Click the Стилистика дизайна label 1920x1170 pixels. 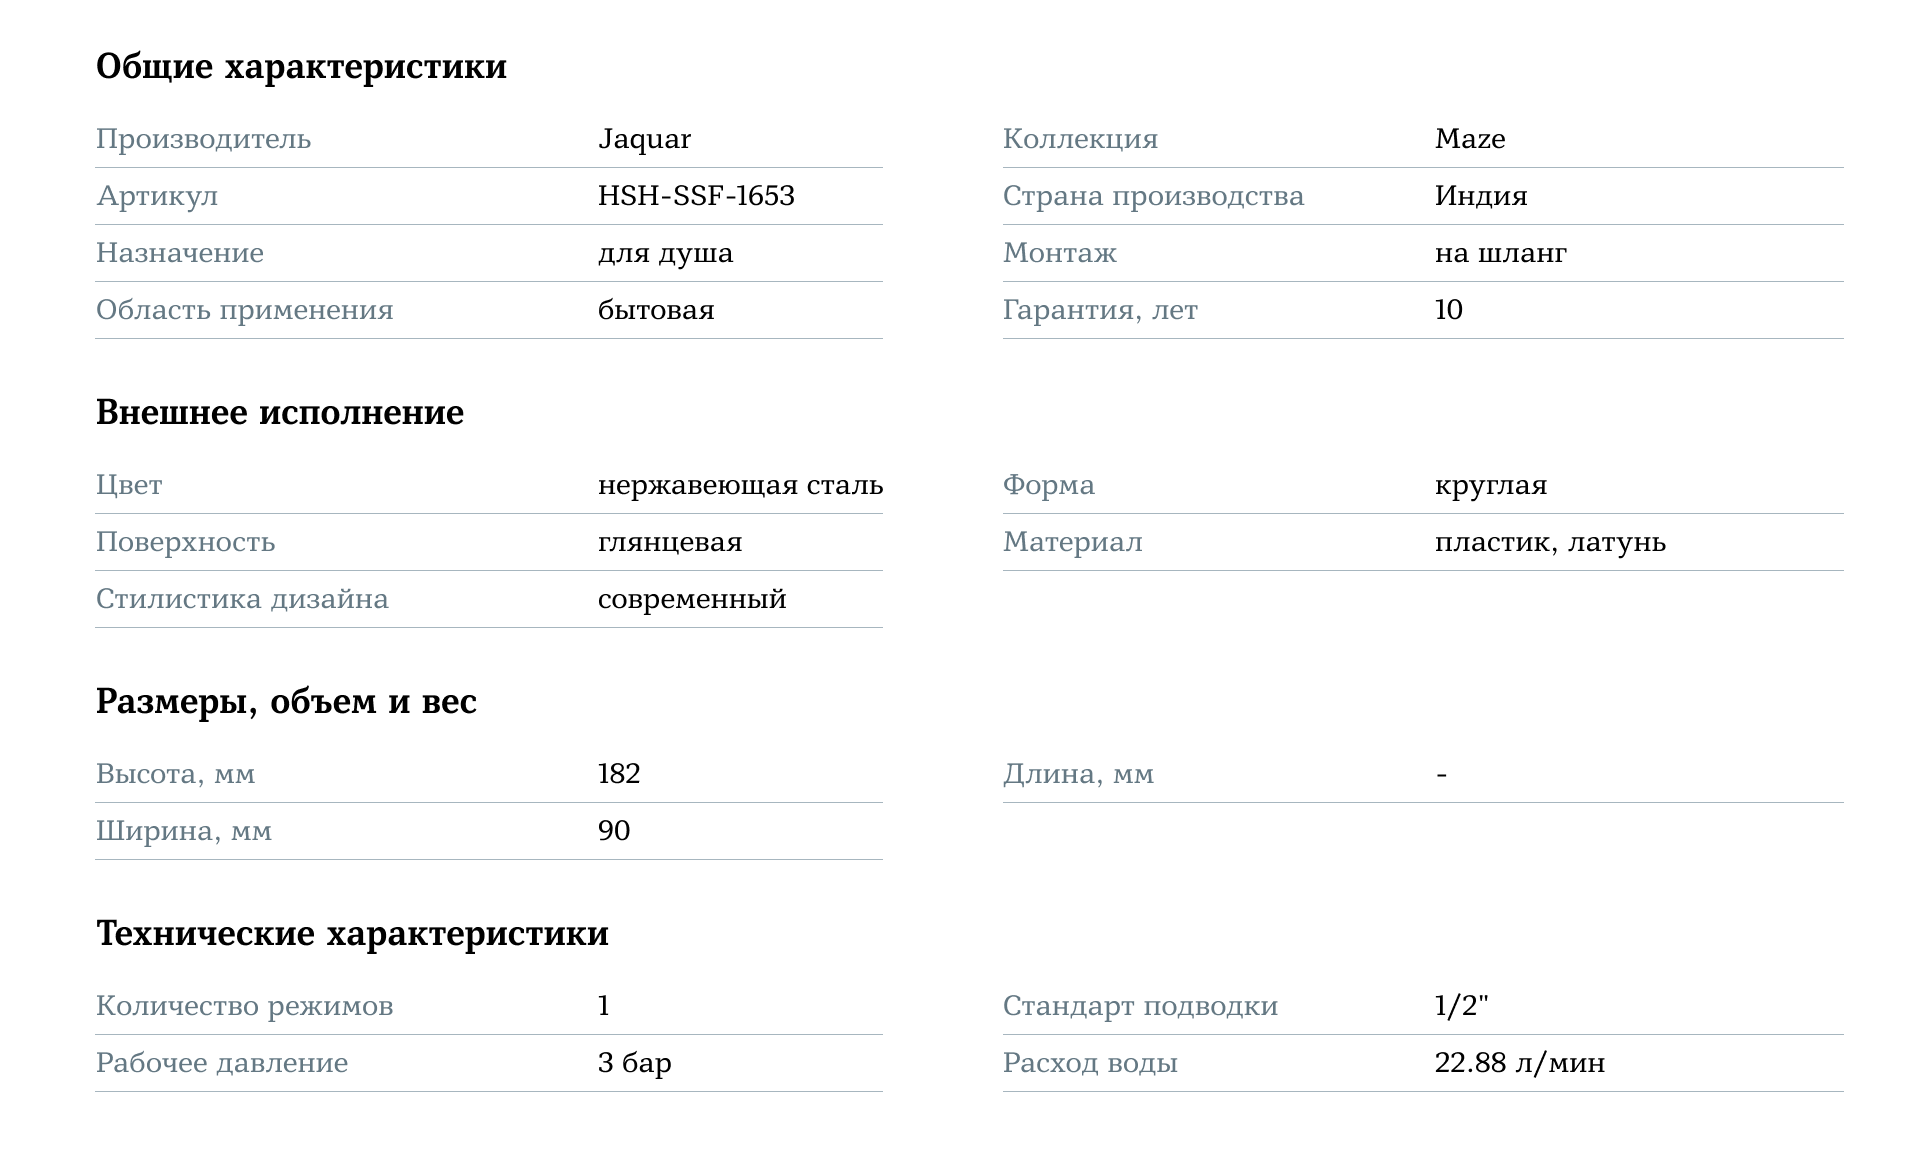pos(242,600)
